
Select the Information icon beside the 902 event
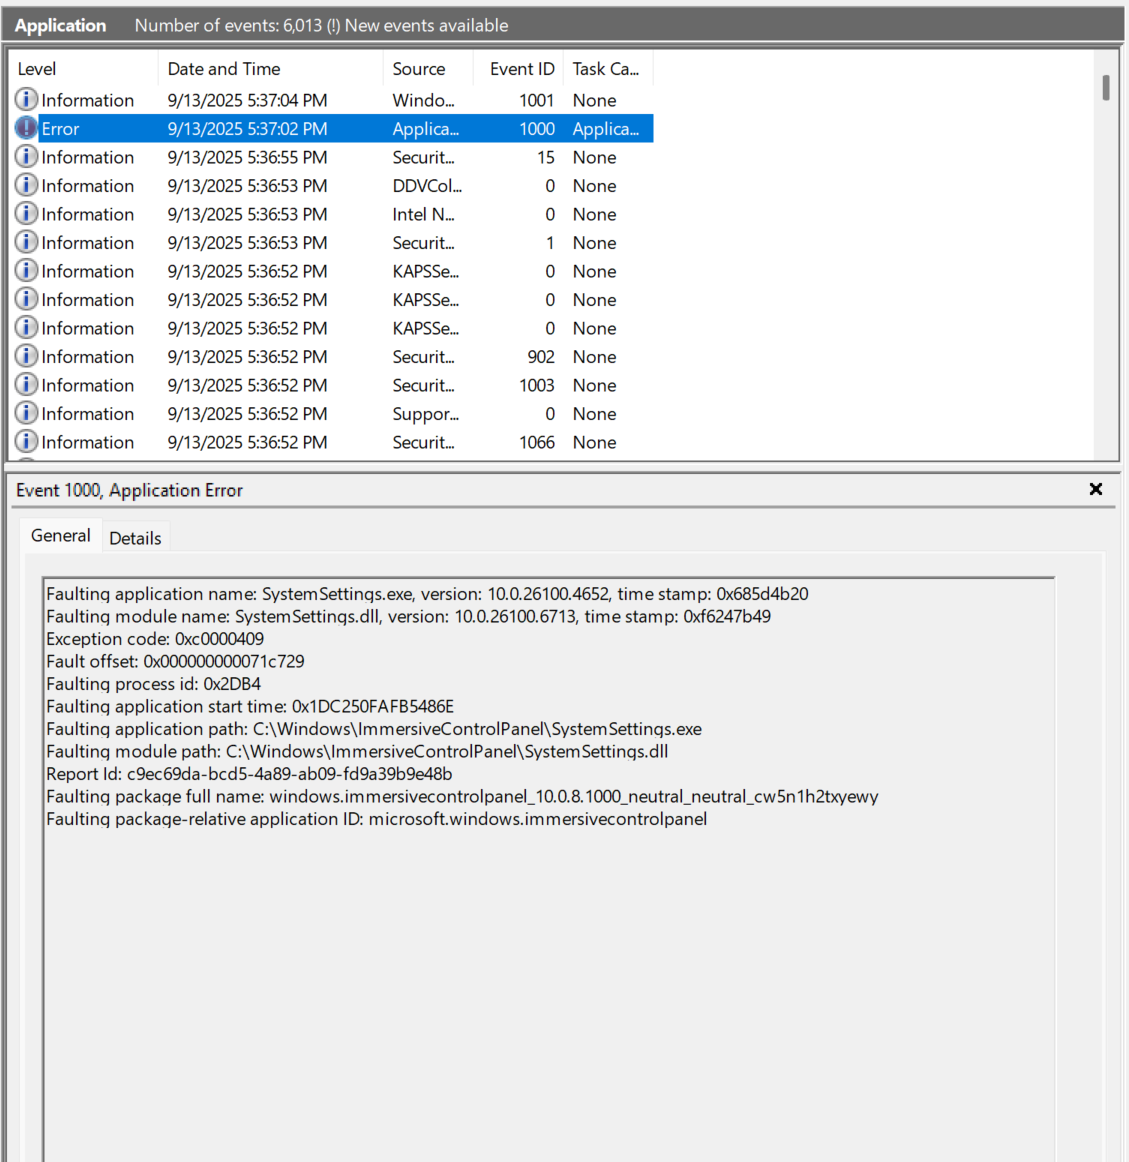[27, 356]
